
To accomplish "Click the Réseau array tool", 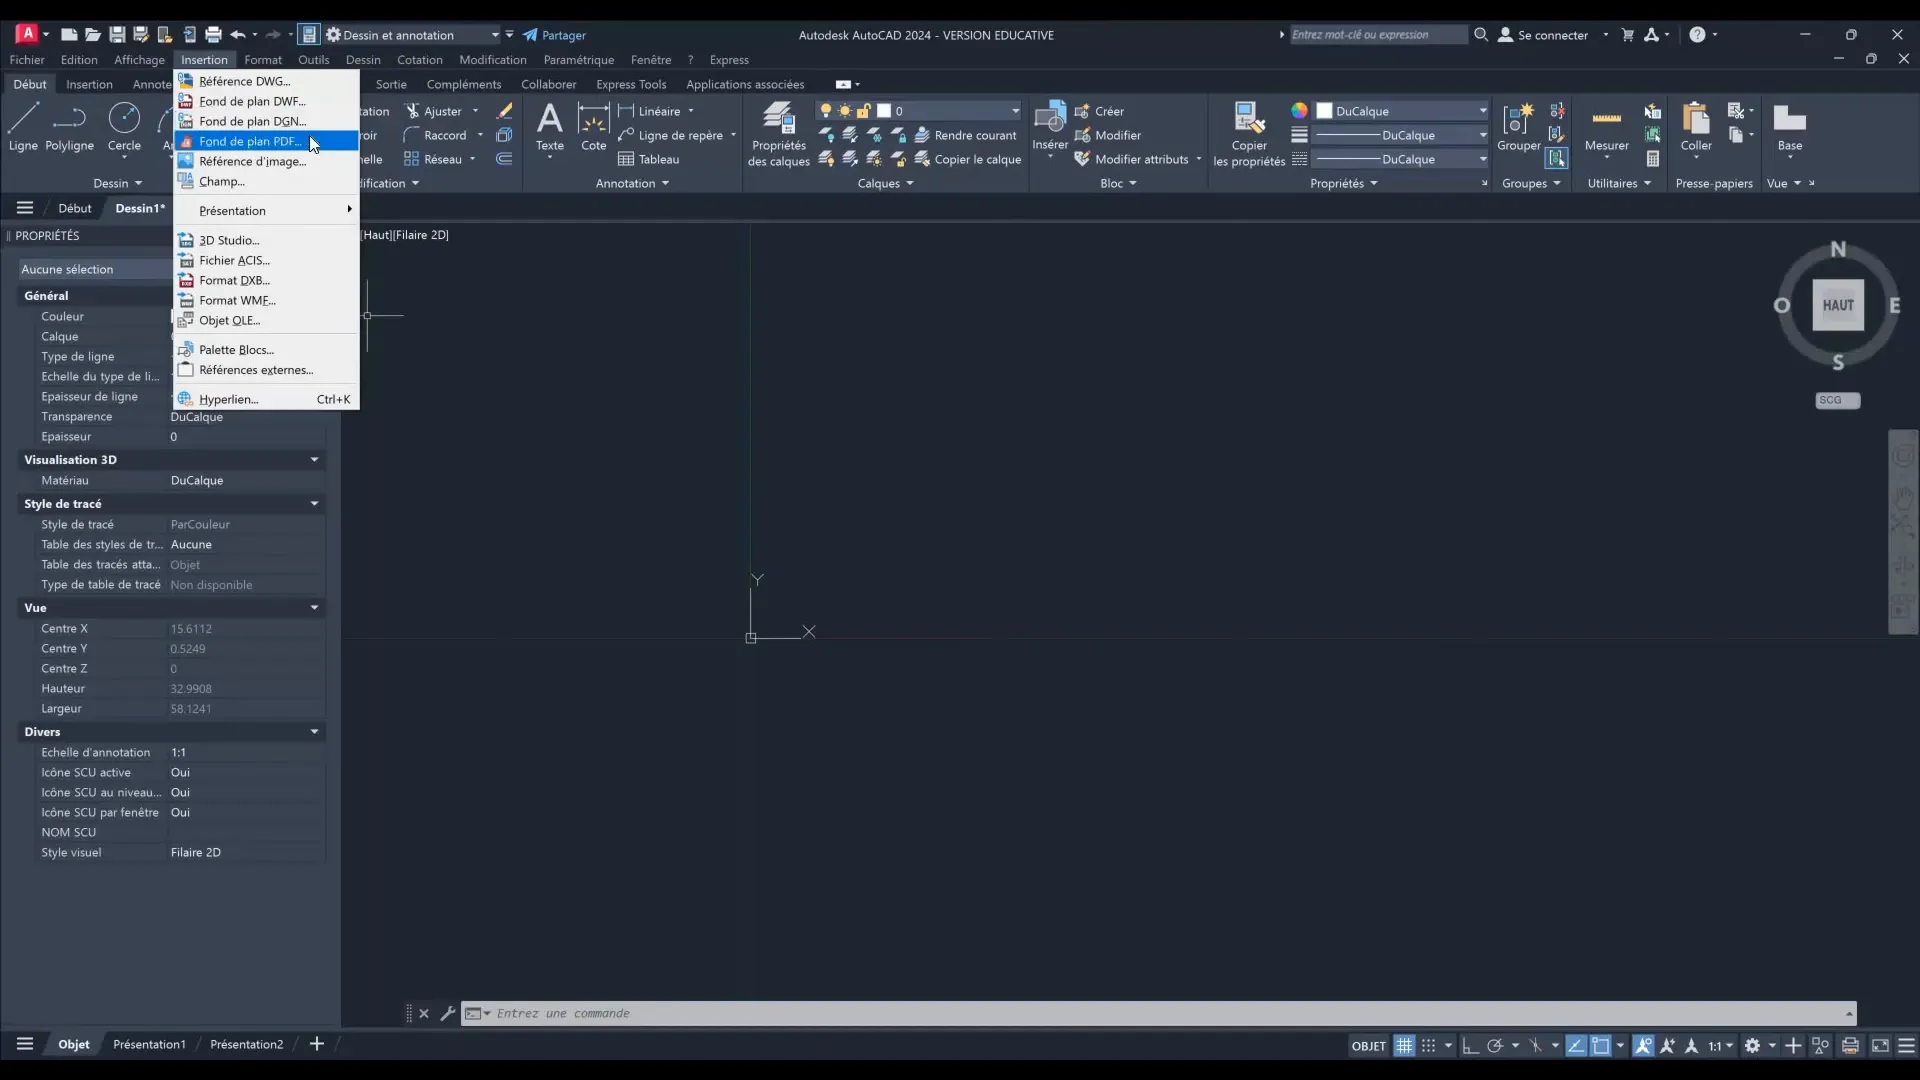I will [x=433, y=159].
